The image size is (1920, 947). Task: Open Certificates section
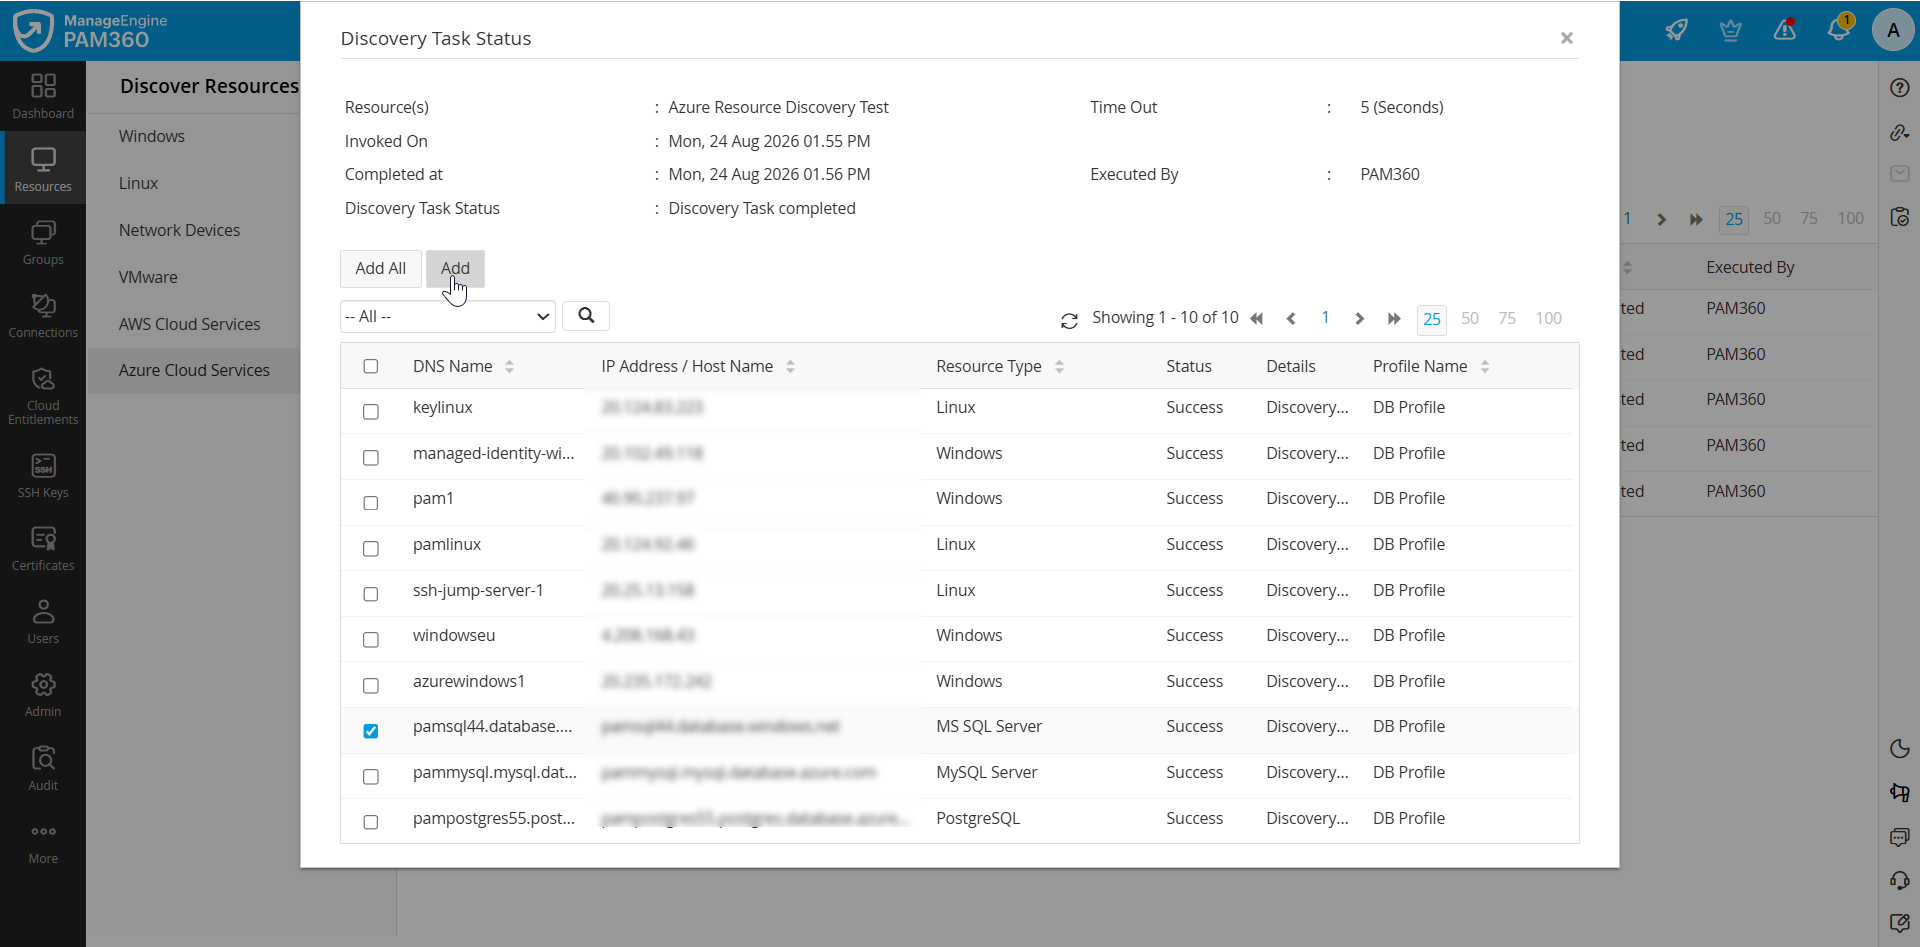click(x=43, y=549)
